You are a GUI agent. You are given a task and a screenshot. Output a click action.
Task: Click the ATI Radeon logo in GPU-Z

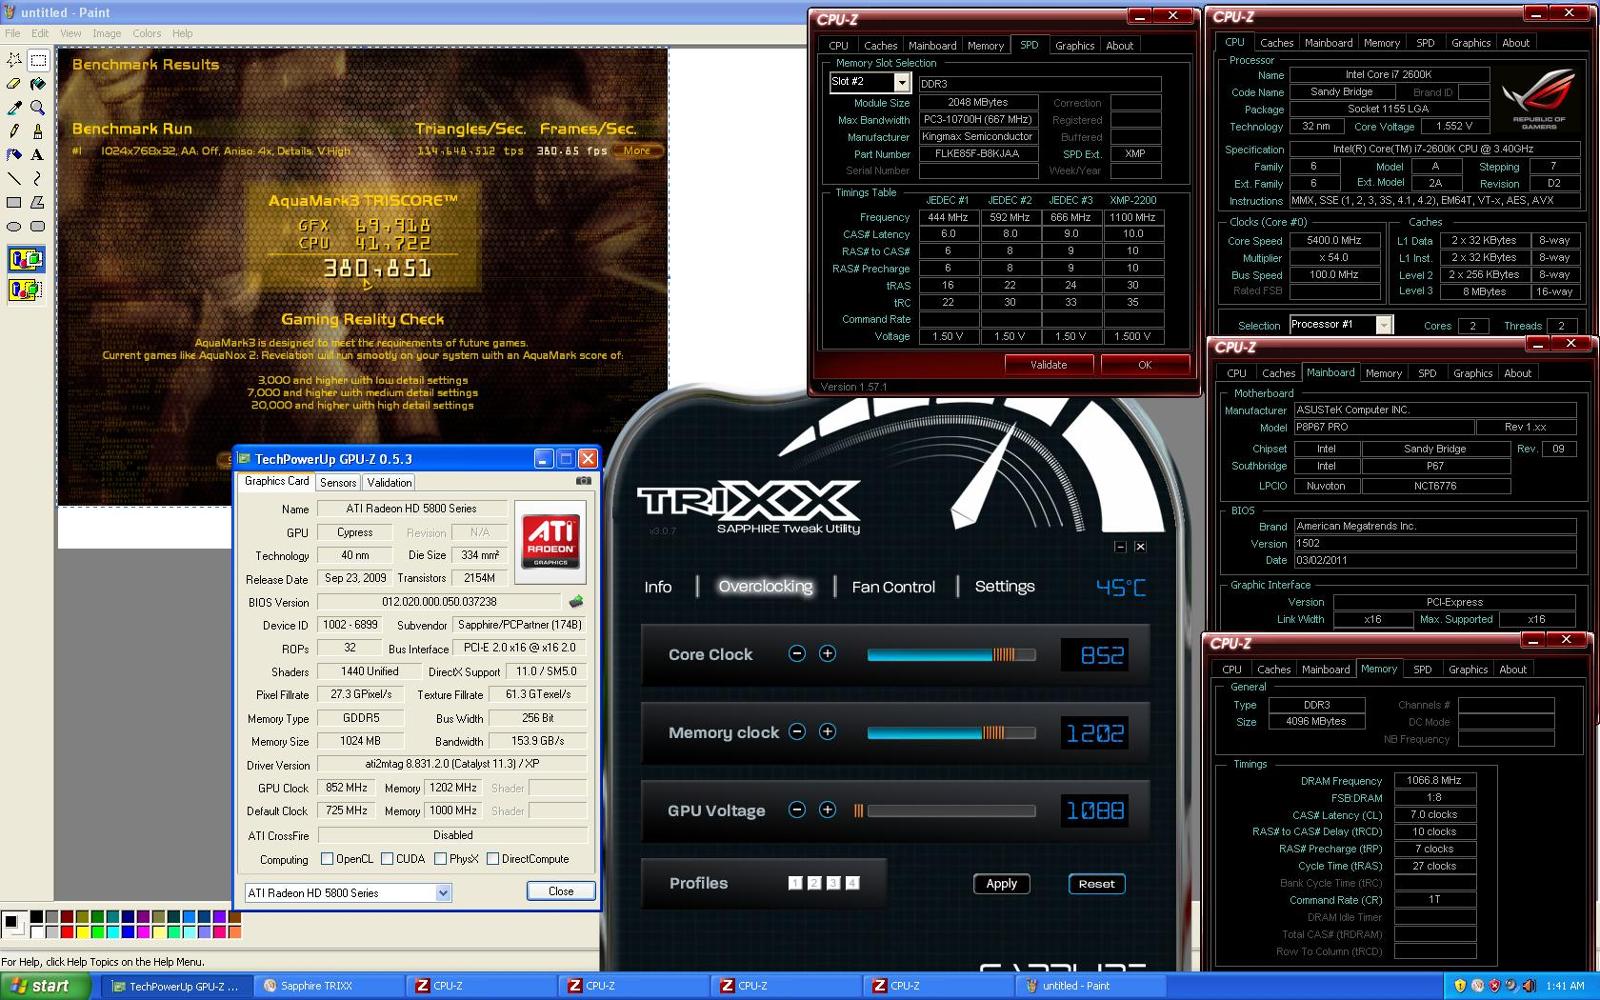click(550, 541)
